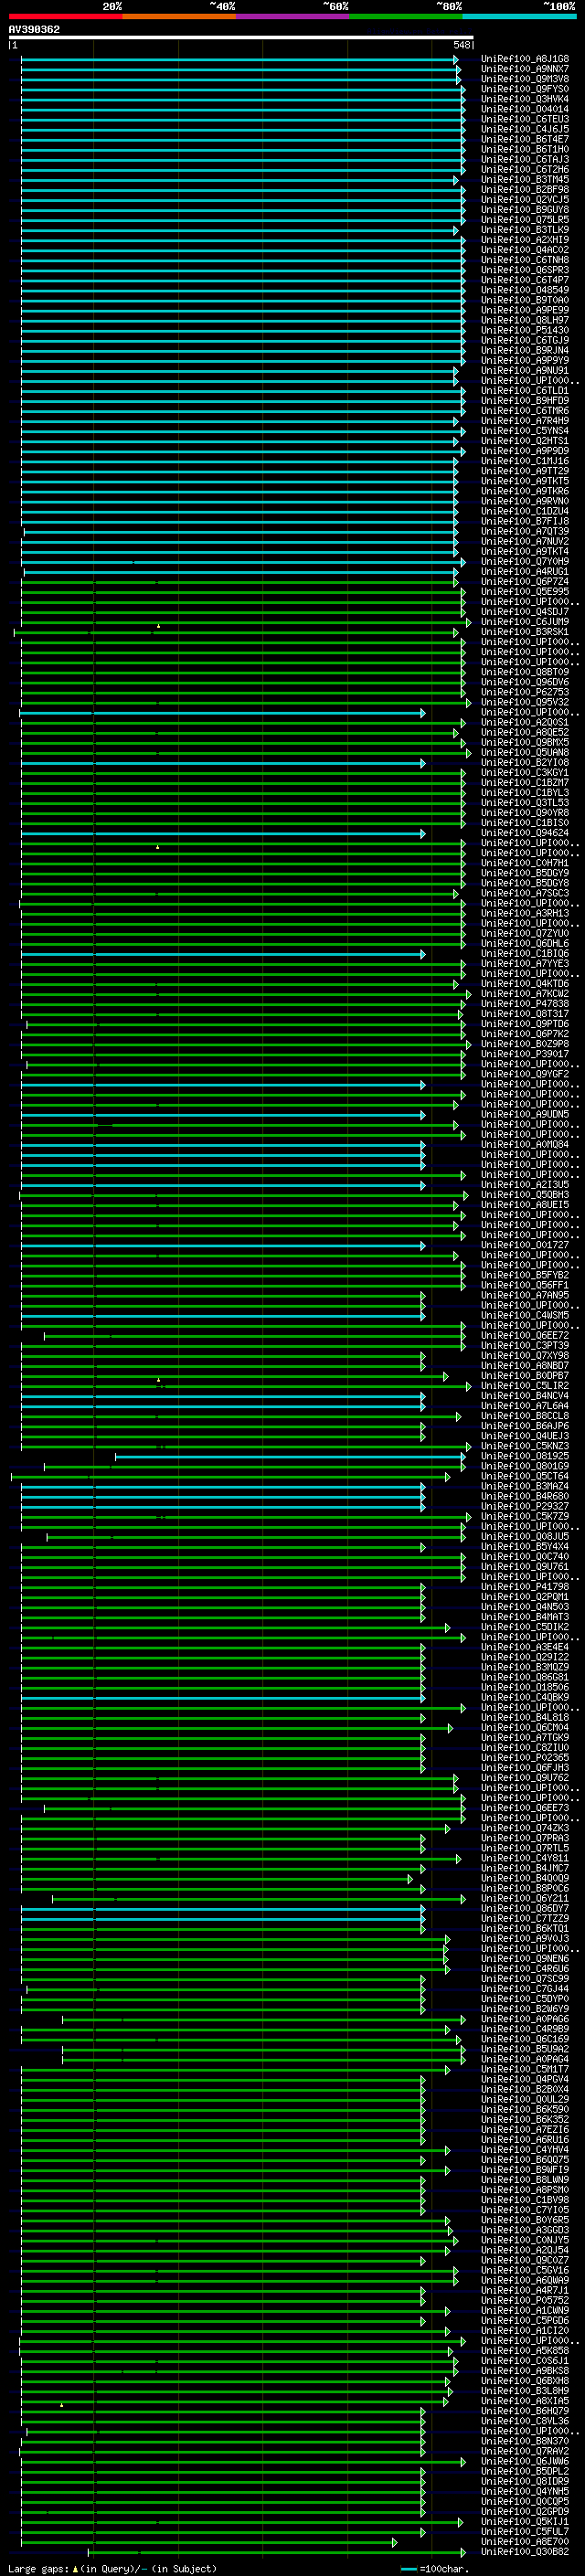Open hit UniRef100_P47838
585x2576 pixels.
[x=525, y=1004]
